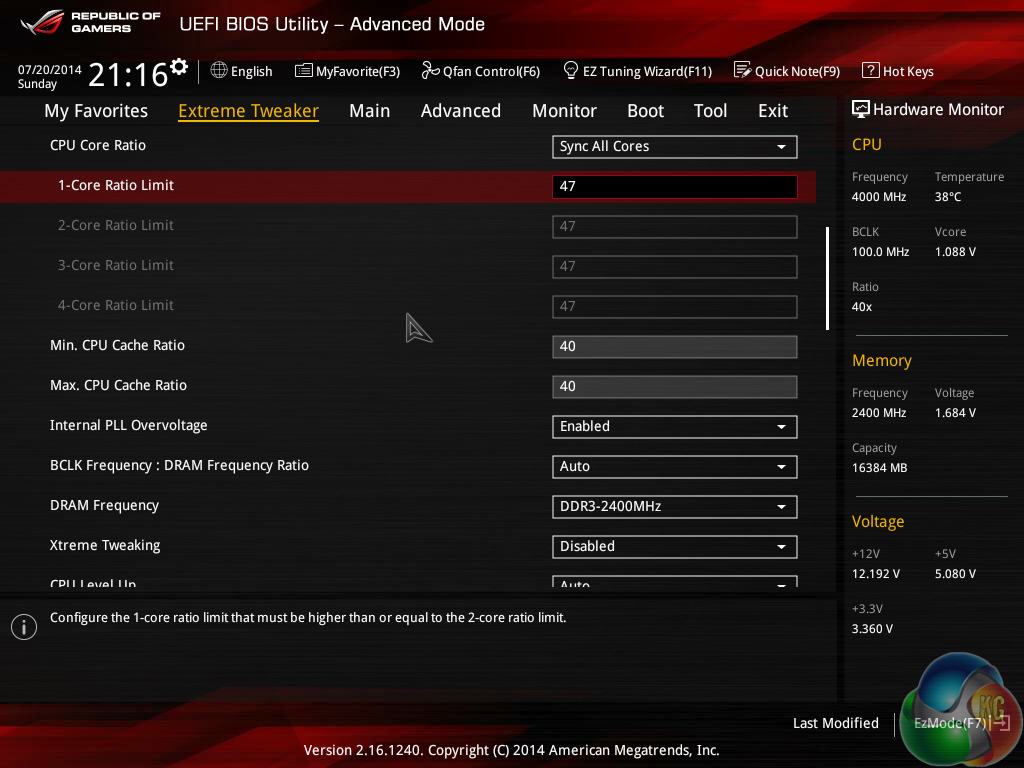Screen dimensions: 1024x768
Task: Click the 3-Core Ratio Limit field
Action: (x=675, y=266)
